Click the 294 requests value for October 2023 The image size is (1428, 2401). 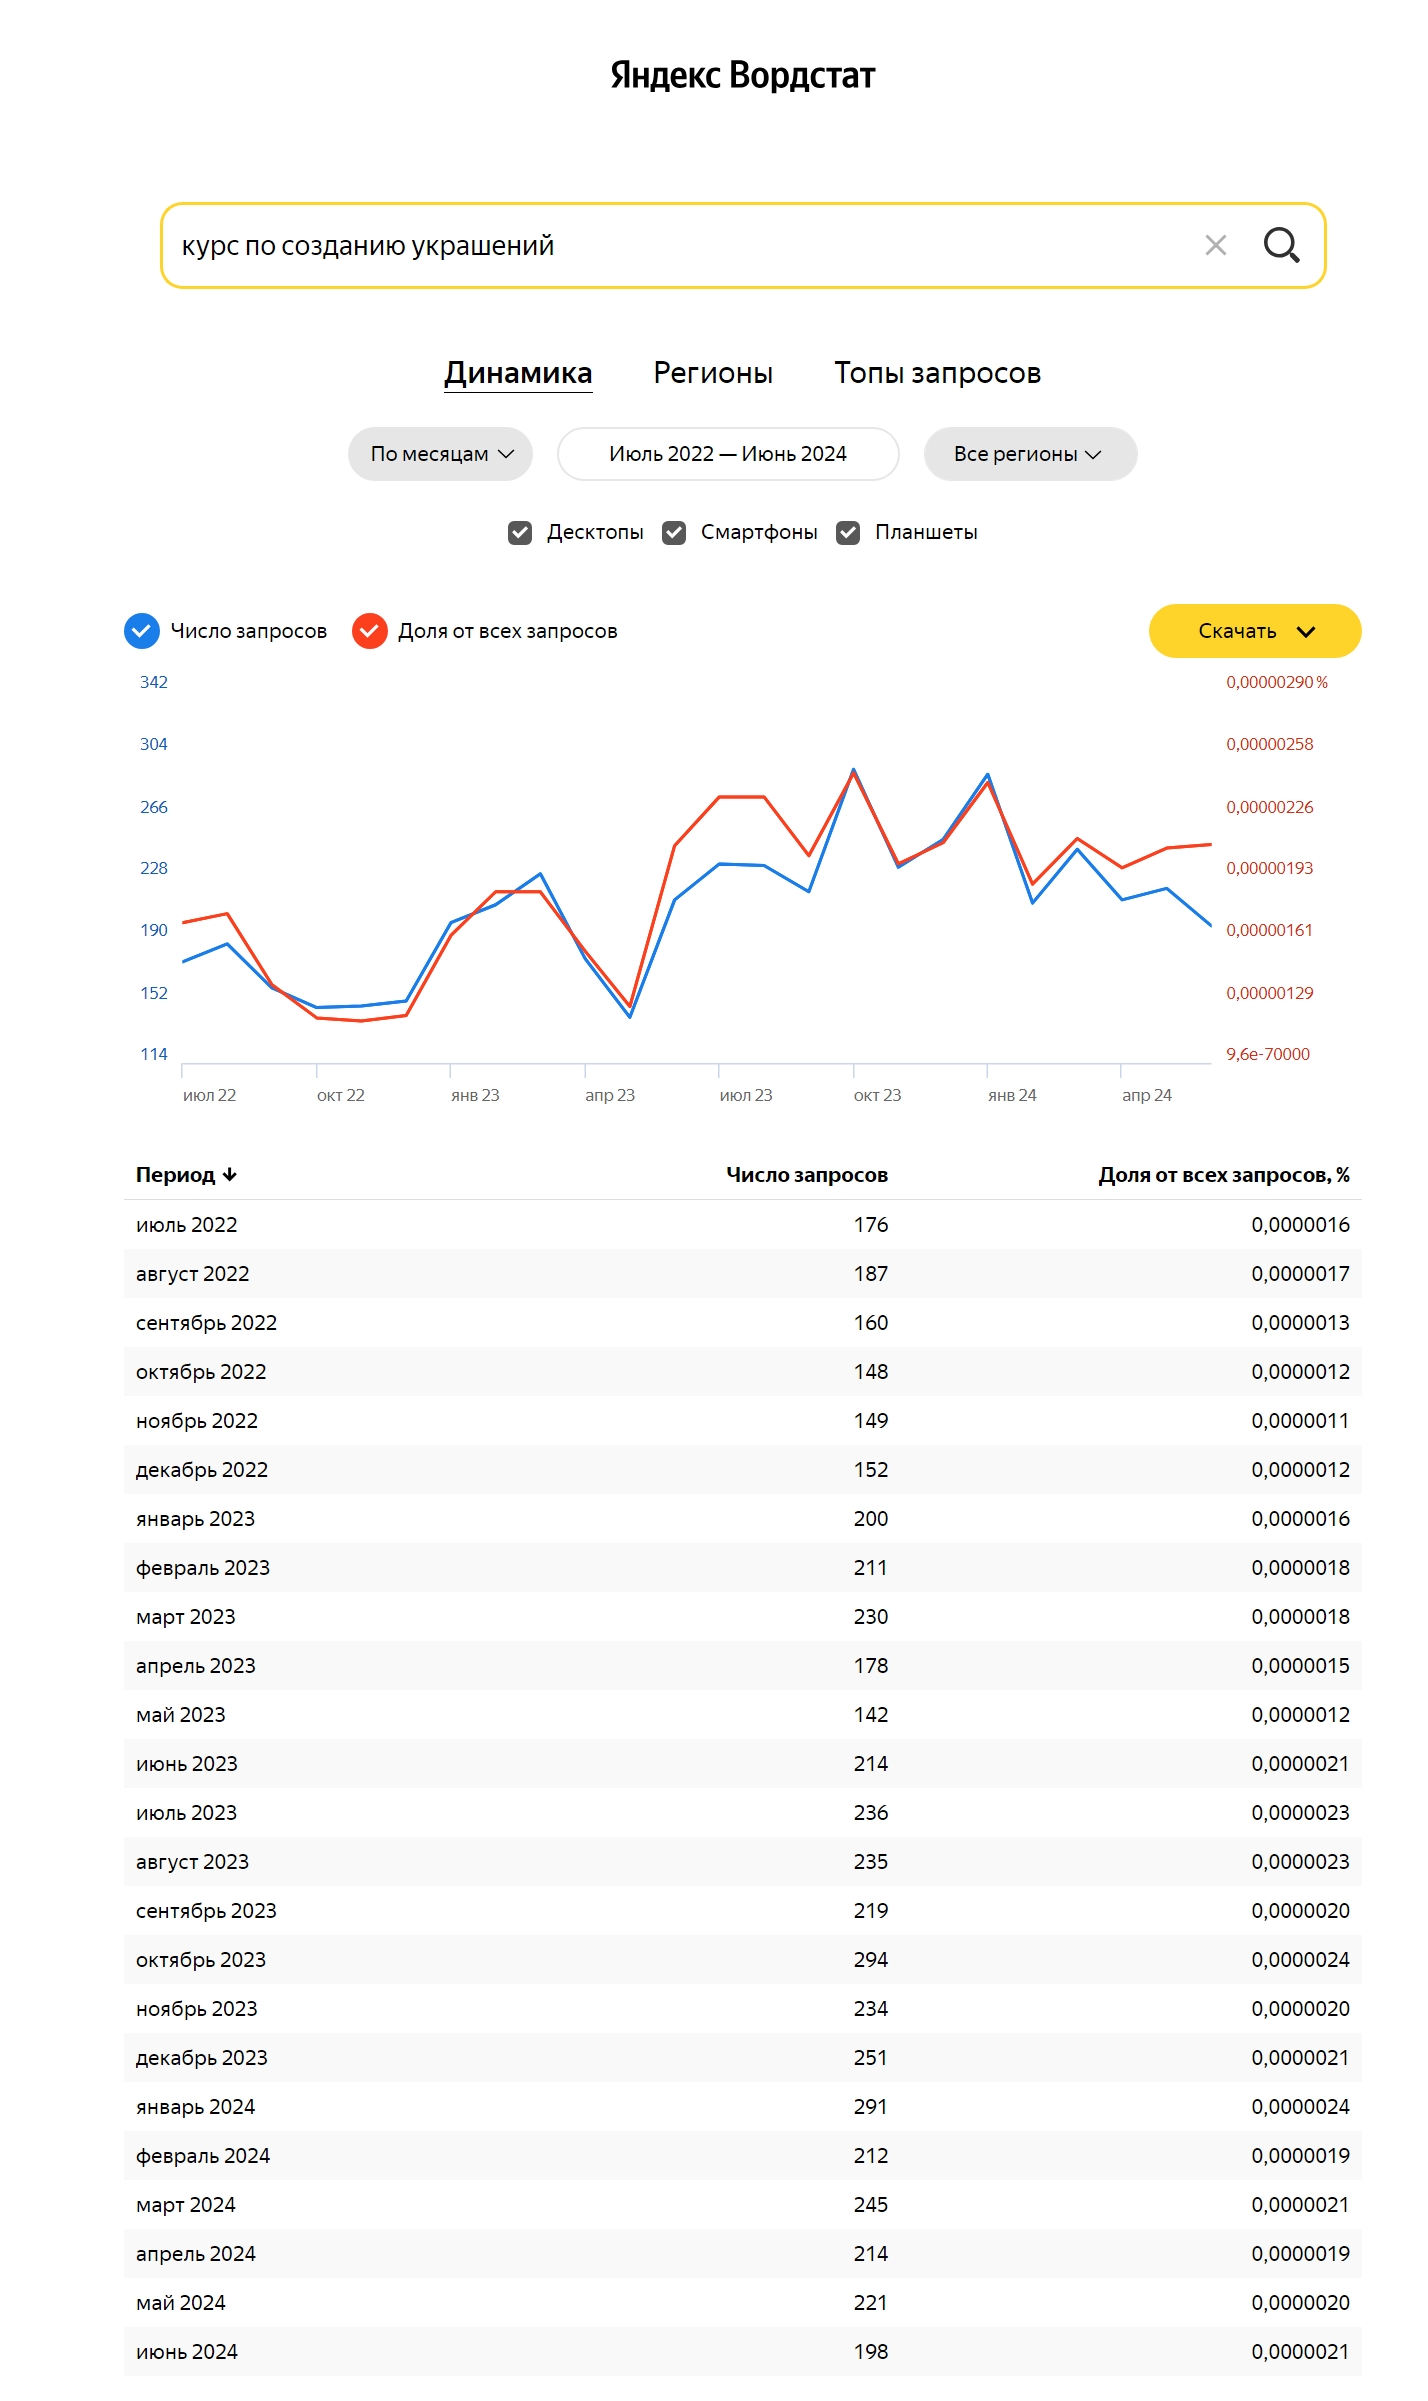(871, 1960)
